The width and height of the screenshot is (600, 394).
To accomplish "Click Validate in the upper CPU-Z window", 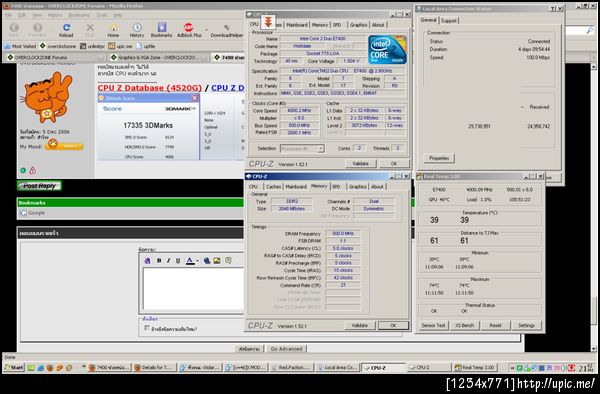I will point(360,163).
